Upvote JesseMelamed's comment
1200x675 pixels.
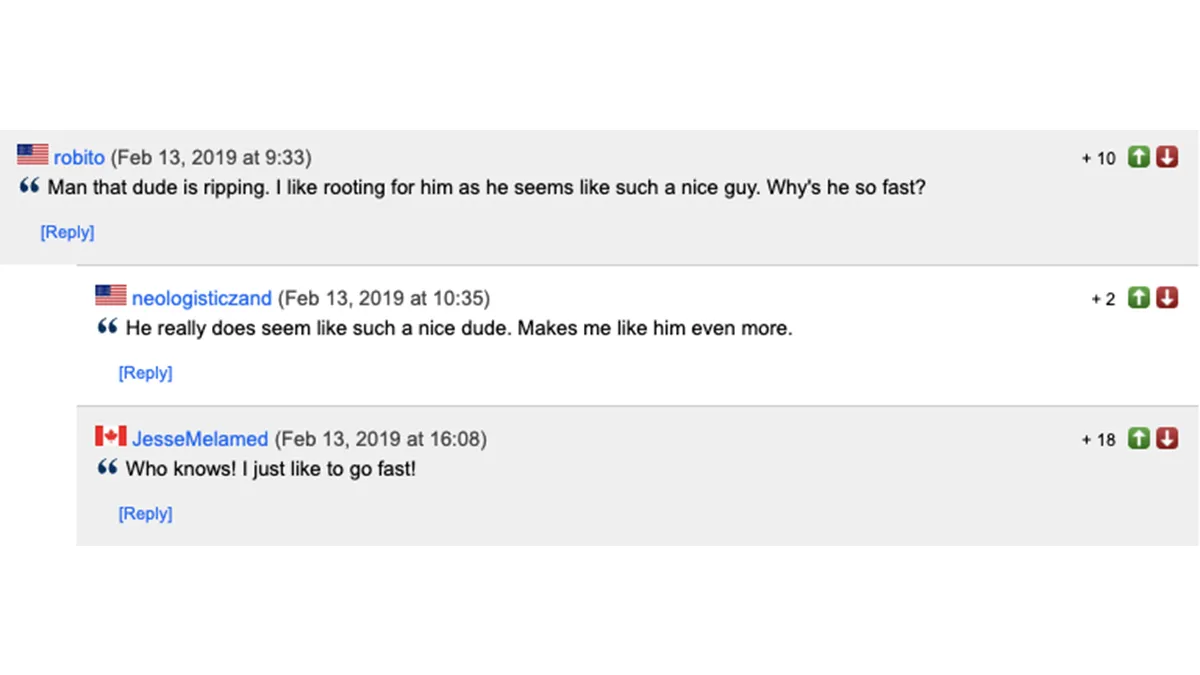click(x=1139, y=439)
